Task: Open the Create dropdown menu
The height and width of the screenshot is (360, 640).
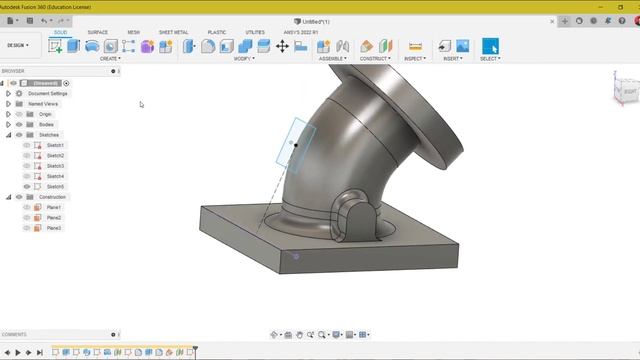Action: (x=110, y=59)
